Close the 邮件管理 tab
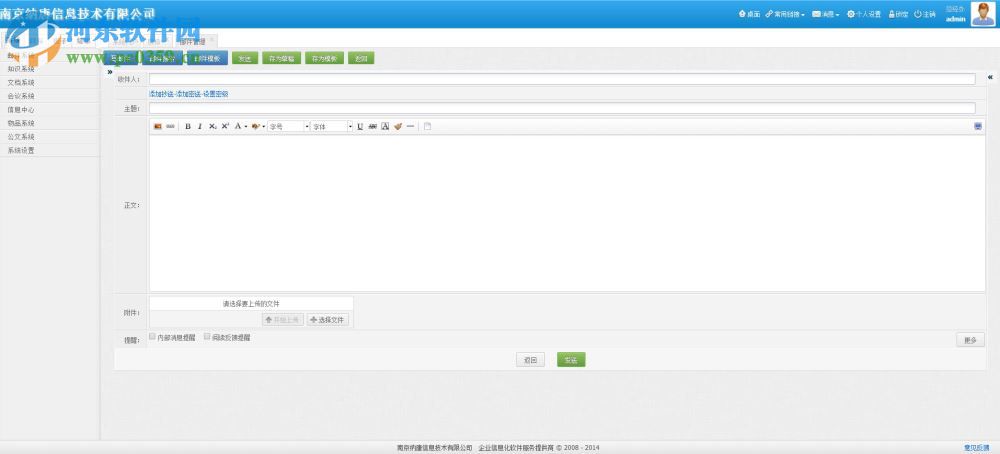Screen dimensions: 1000x454 click(x=212, y=39)
